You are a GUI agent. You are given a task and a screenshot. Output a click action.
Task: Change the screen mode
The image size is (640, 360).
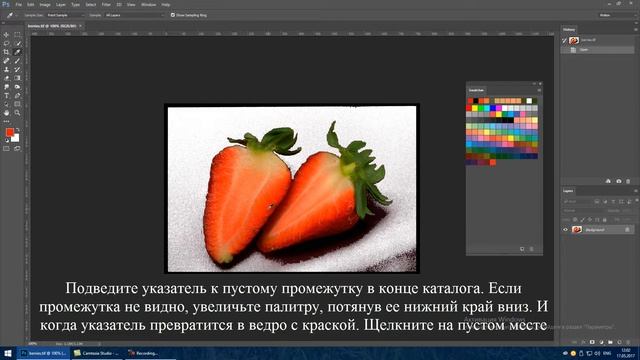(17, 149)
